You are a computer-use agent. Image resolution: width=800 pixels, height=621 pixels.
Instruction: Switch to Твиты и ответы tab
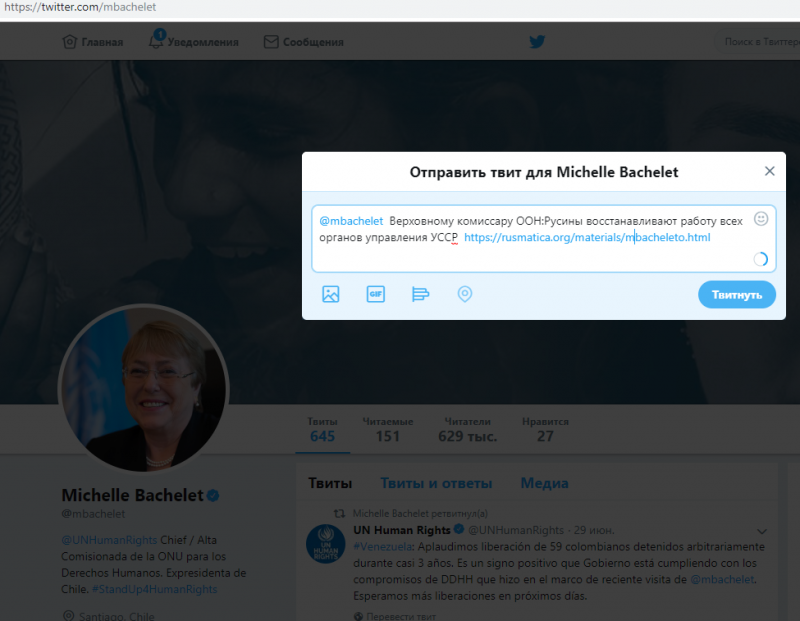436,483
